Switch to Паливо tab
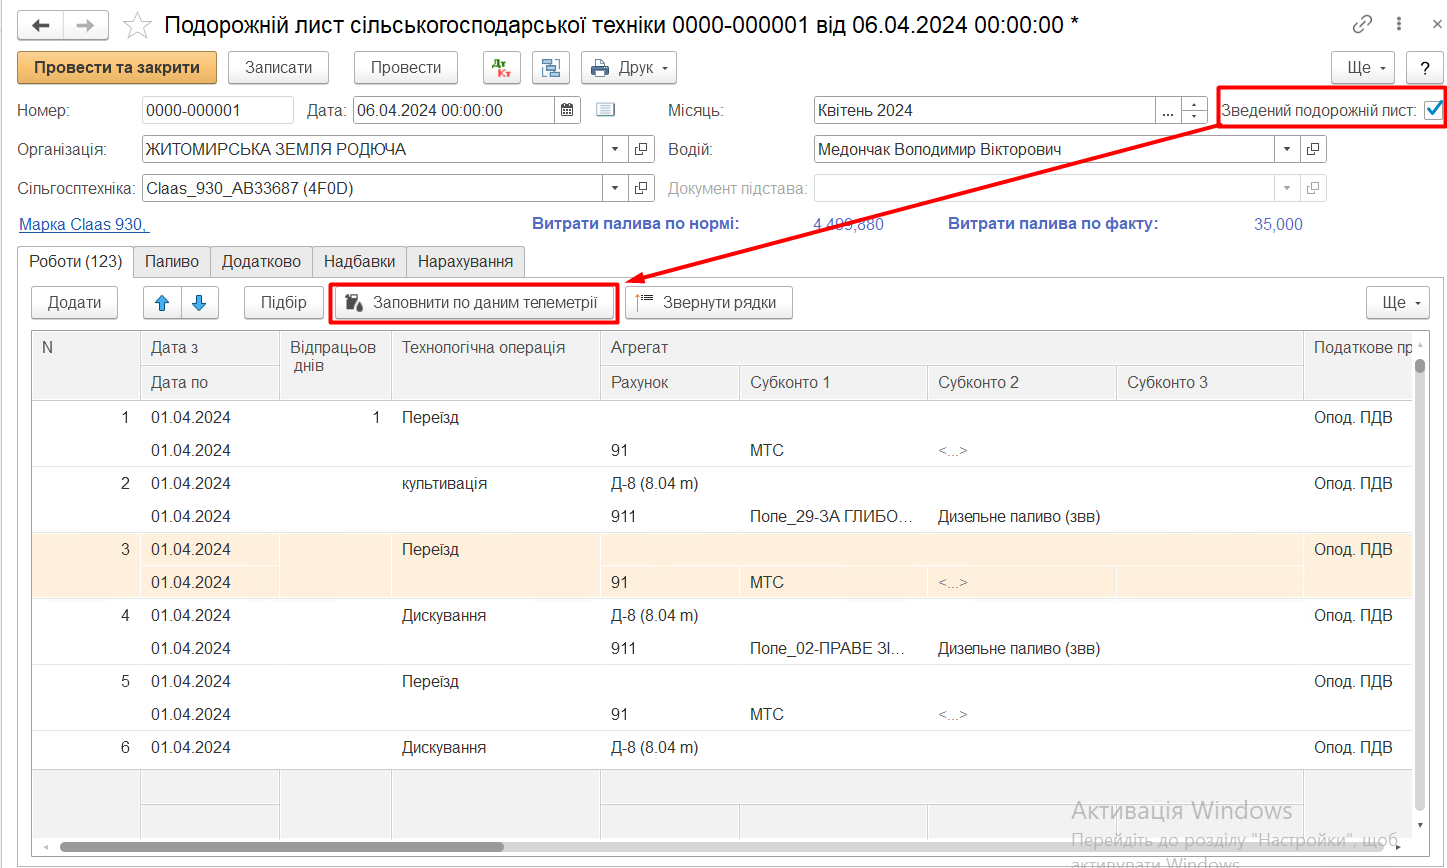1447x868 pixels. [x=172, y=262]
